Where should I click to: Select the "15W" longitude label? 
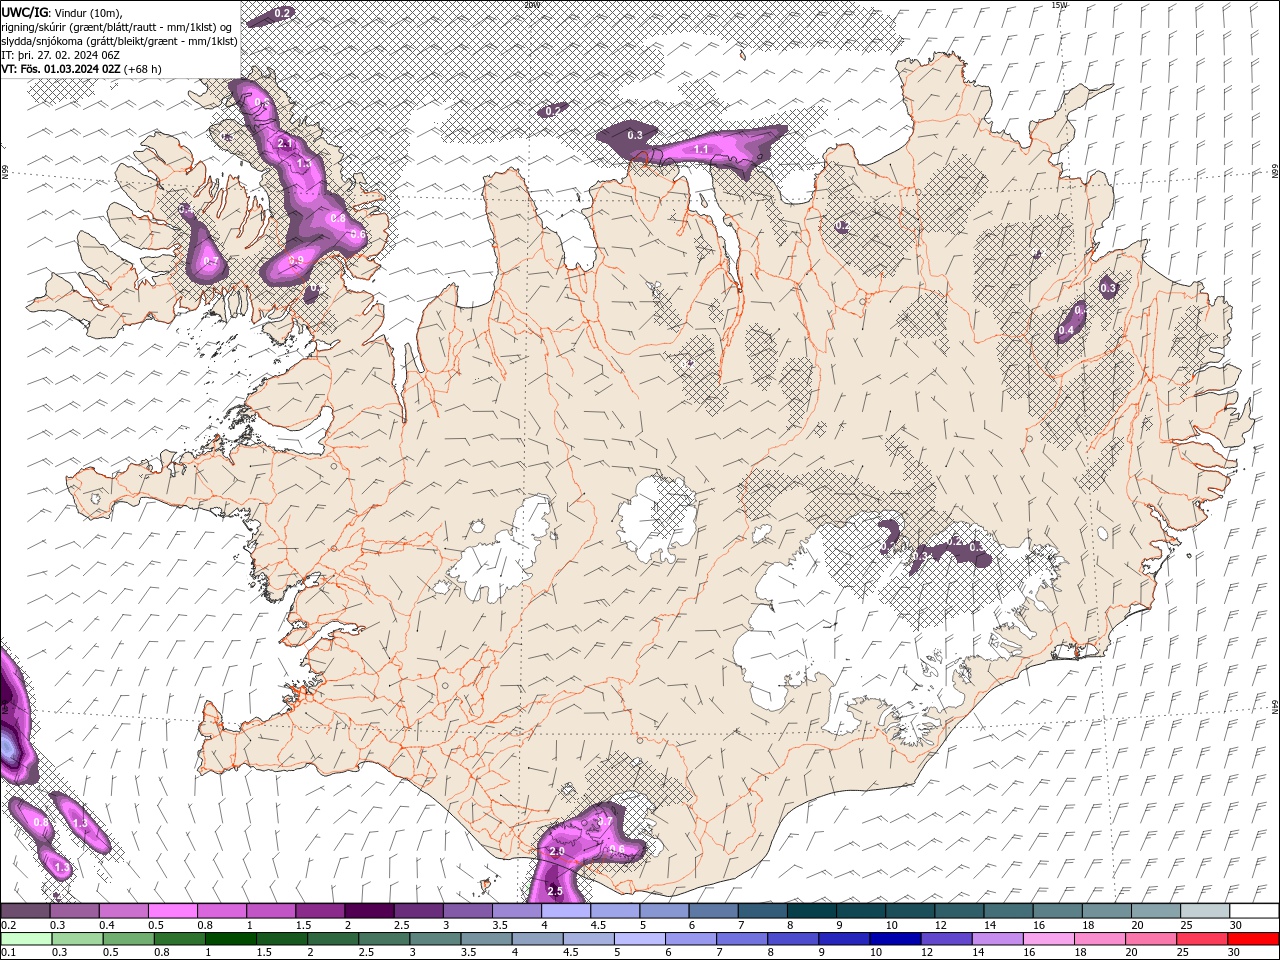pyautogui.click(x=1060, y=5)
